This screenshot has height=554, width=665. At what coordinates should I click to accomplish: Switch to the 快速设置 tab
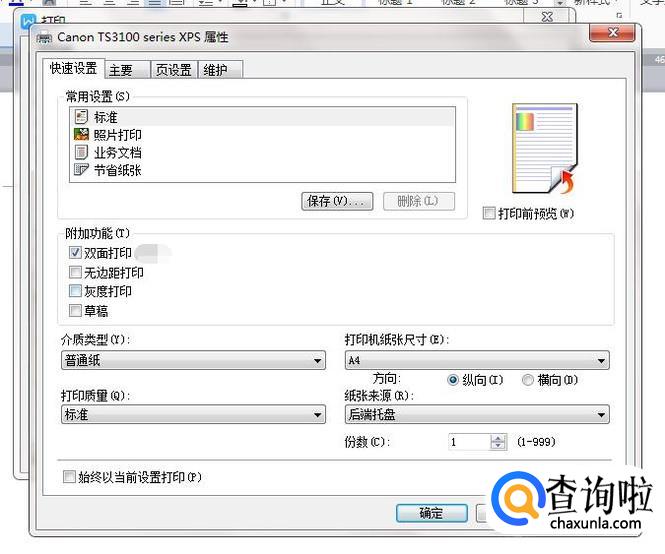74,68
